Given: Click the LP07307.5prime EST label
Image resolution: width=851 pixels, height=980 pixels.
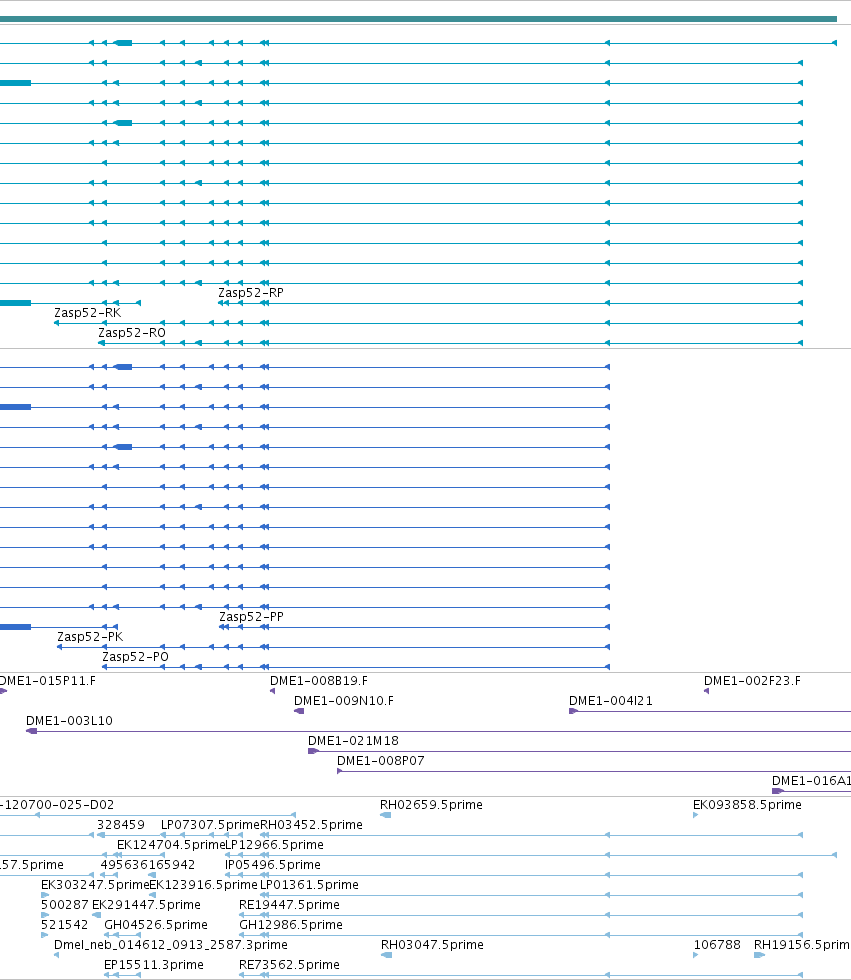Looking at the screenshot, I should click(210, 825).
